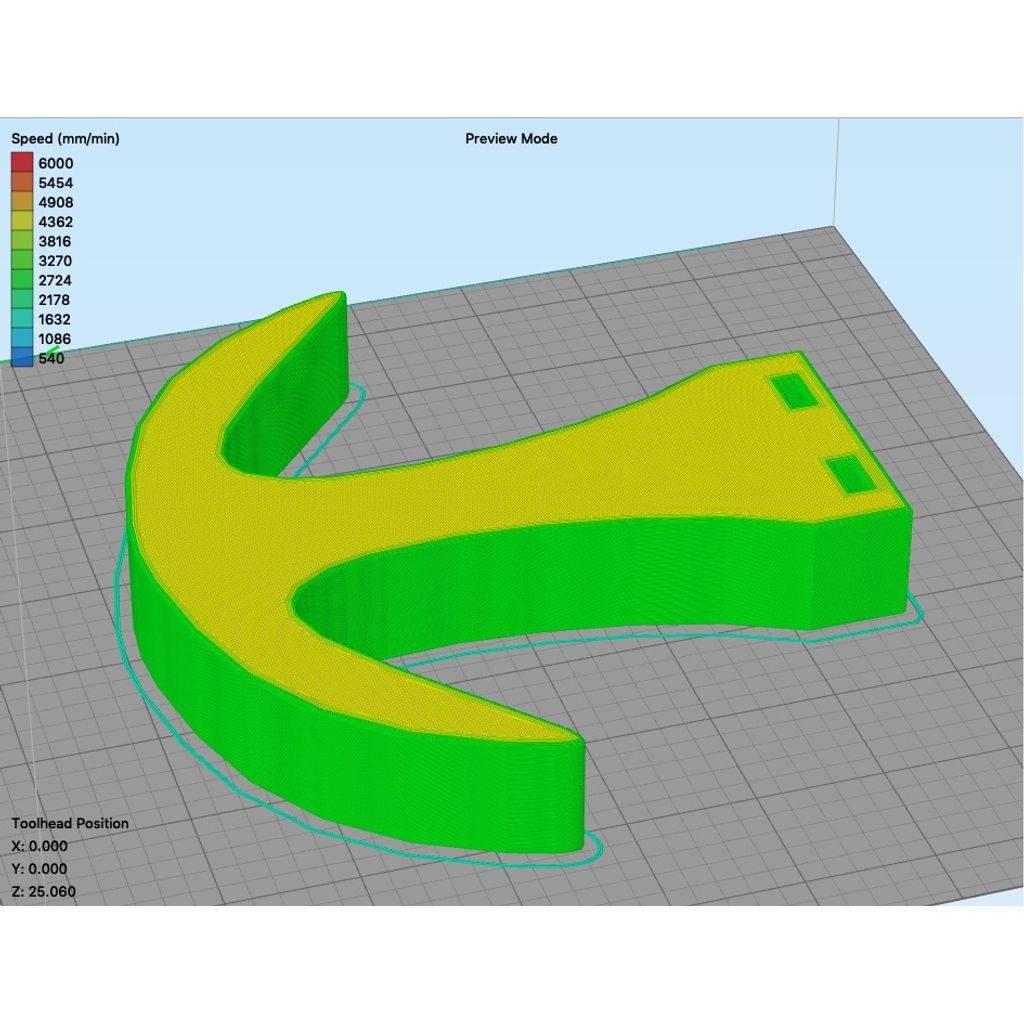The height and width of the screenshot is (1024, 1024).
Task: Select the toolhead Y: 0.000 readout
Action: tap(40, 869)
